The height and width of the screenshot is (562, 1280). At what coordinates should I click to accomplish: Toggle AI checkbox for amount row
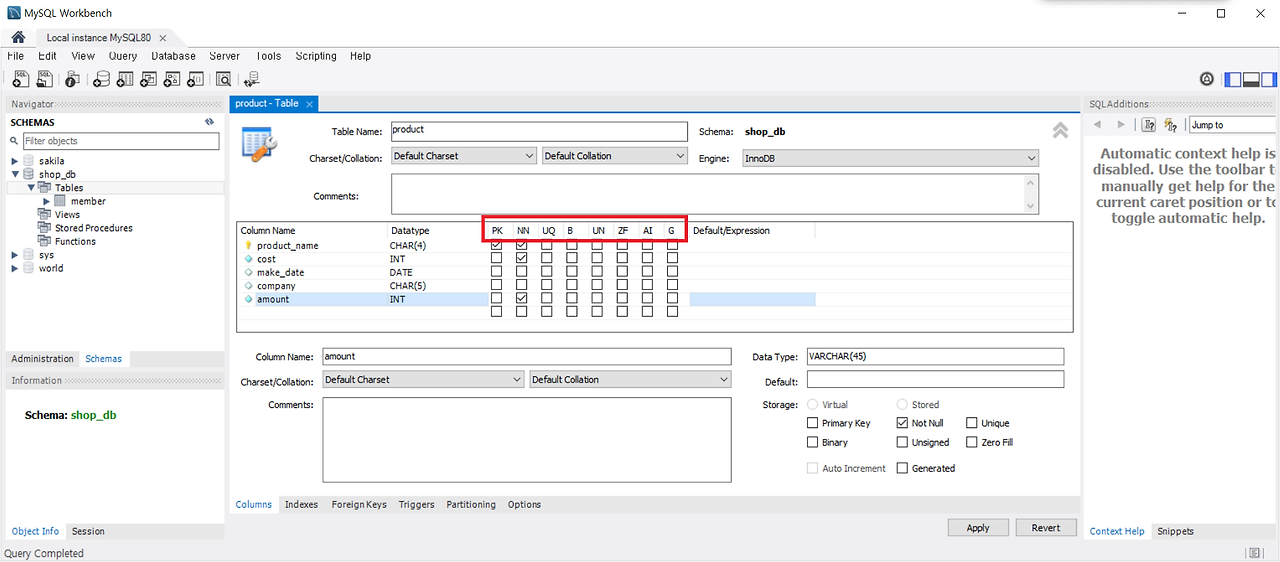pos(647,299)
